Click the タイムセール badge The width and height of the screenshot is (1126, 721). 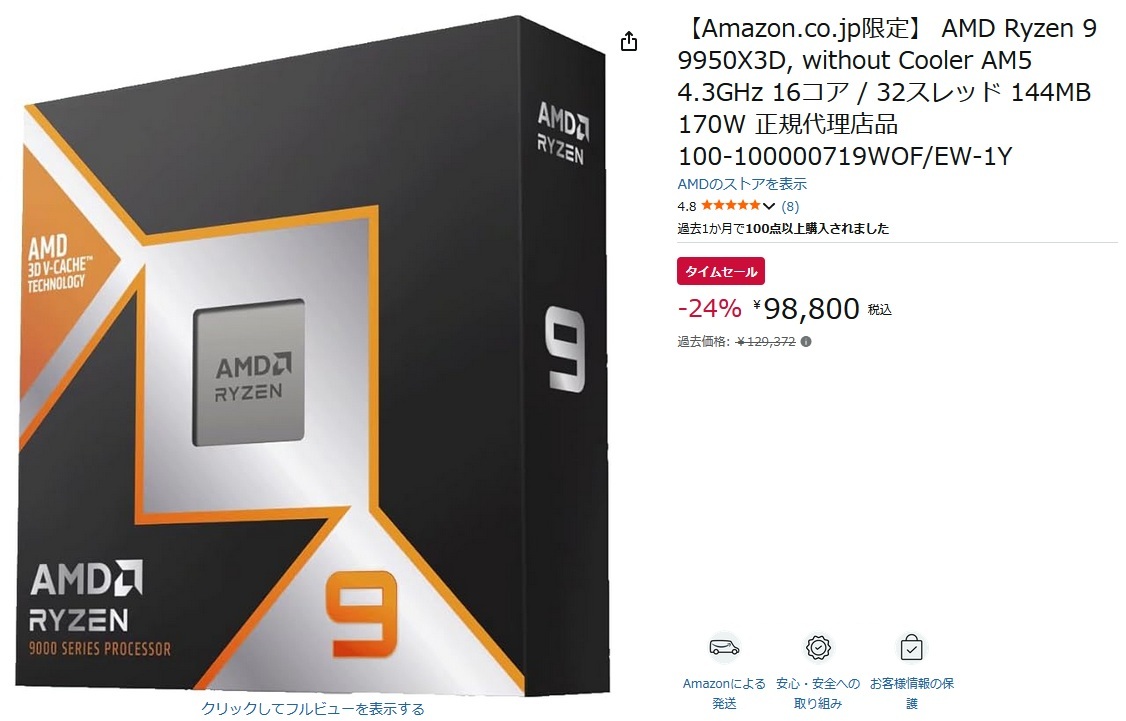(x=721, y=271)
